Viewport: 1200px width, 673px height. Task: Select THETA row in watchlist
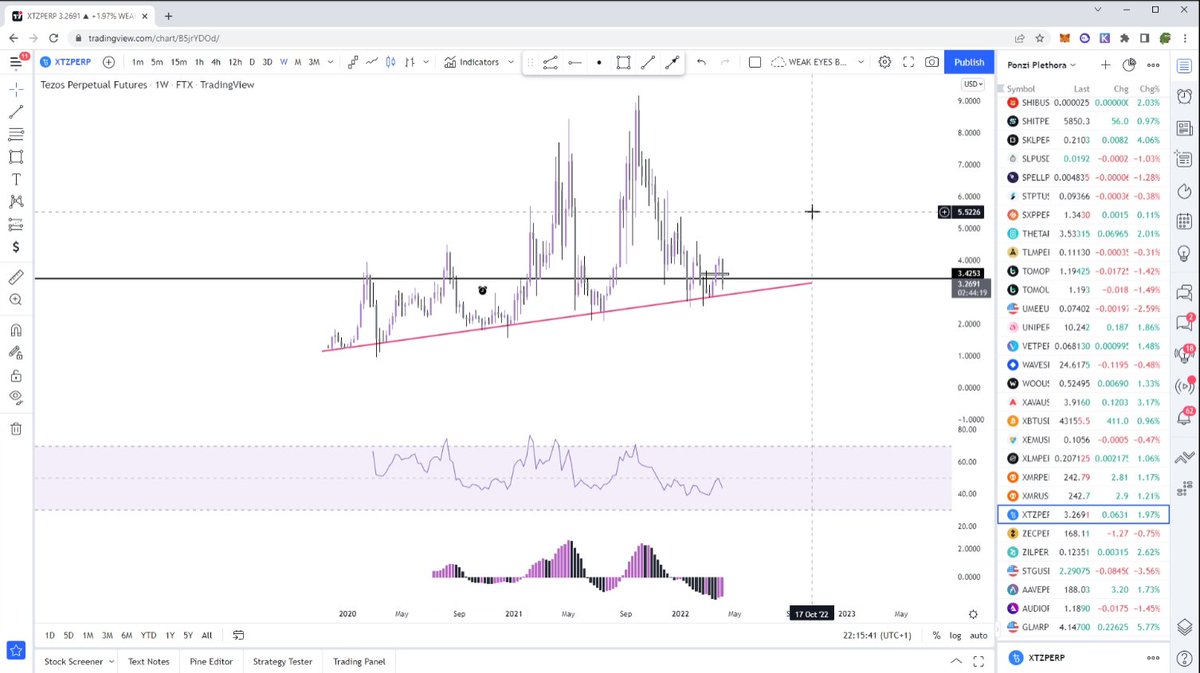1083,233
